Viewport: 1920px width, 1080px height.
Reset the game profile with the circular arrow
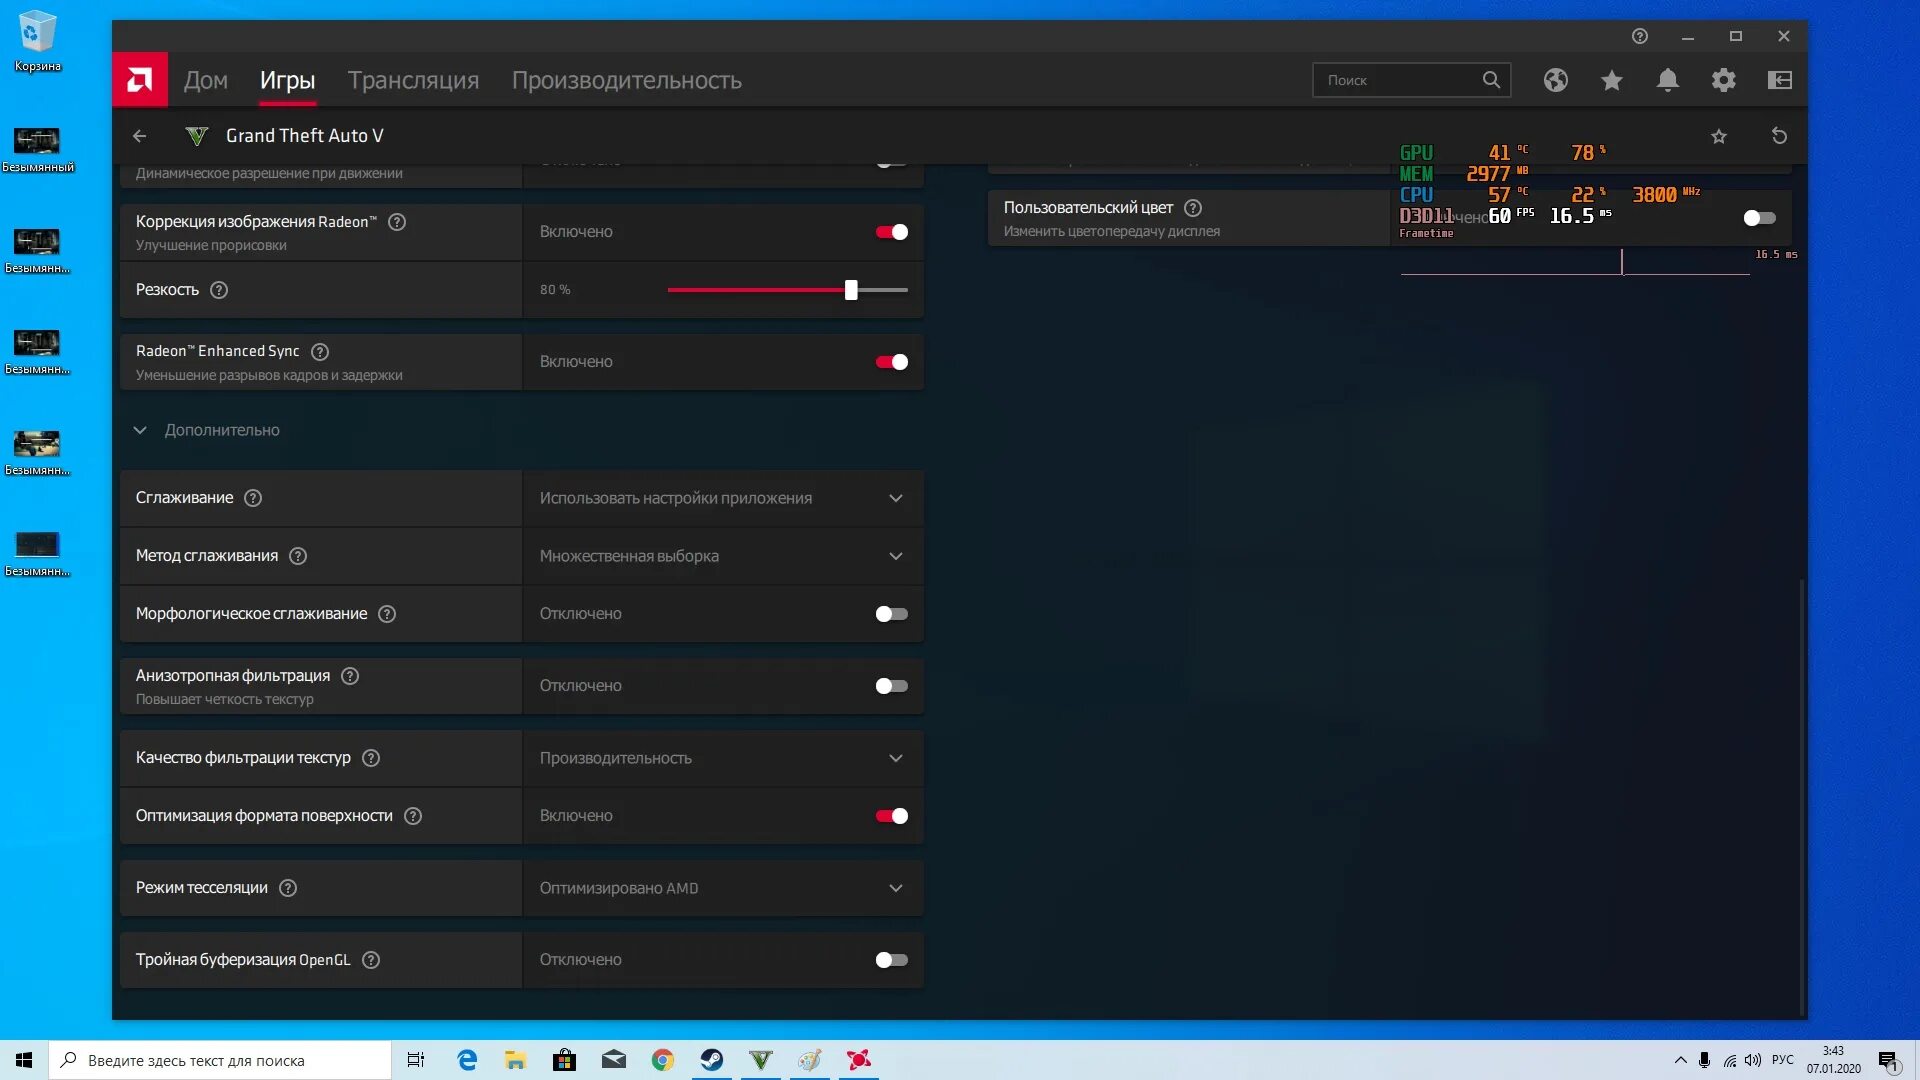click(1779, 136)
